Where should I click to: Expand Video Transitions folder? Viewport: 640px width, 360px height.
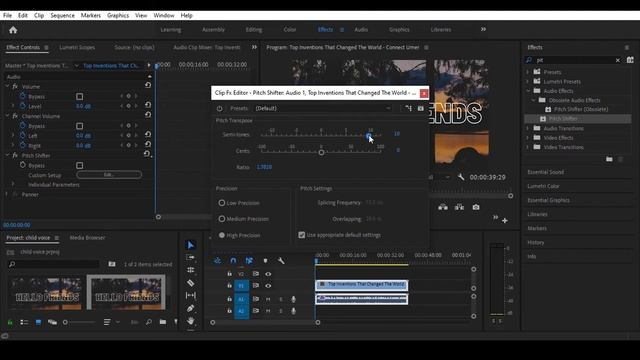(527, 147)
